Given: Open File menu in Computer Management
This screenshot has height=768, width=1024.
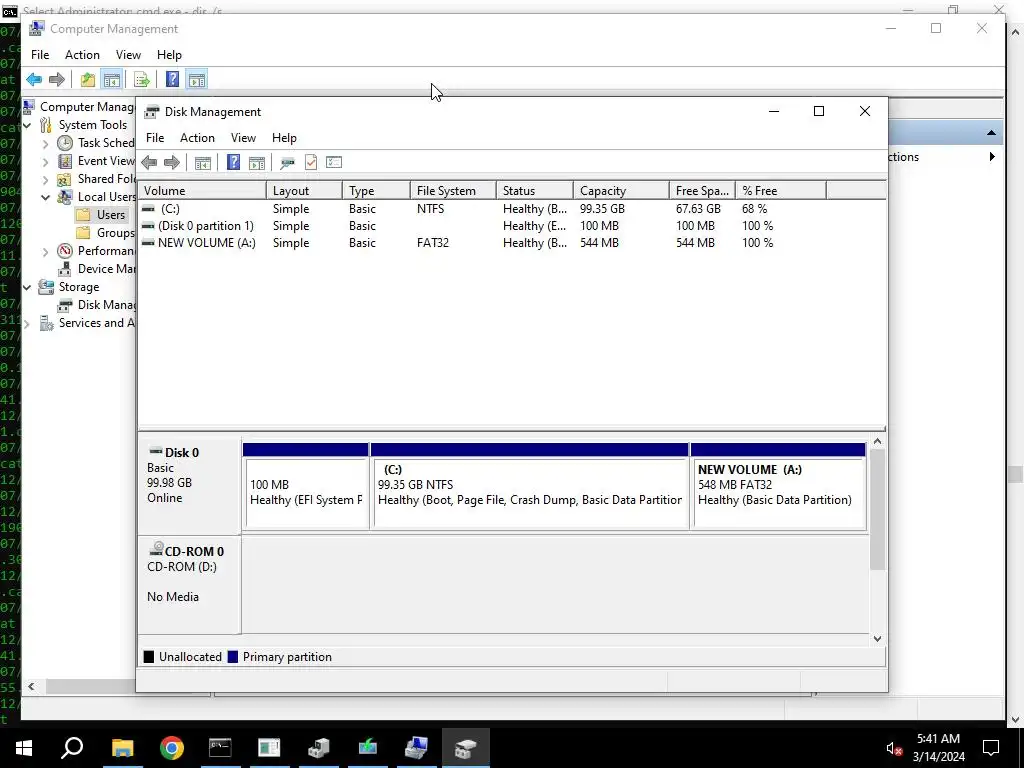Looking at the screenshot, I should (x=40, y=55).
